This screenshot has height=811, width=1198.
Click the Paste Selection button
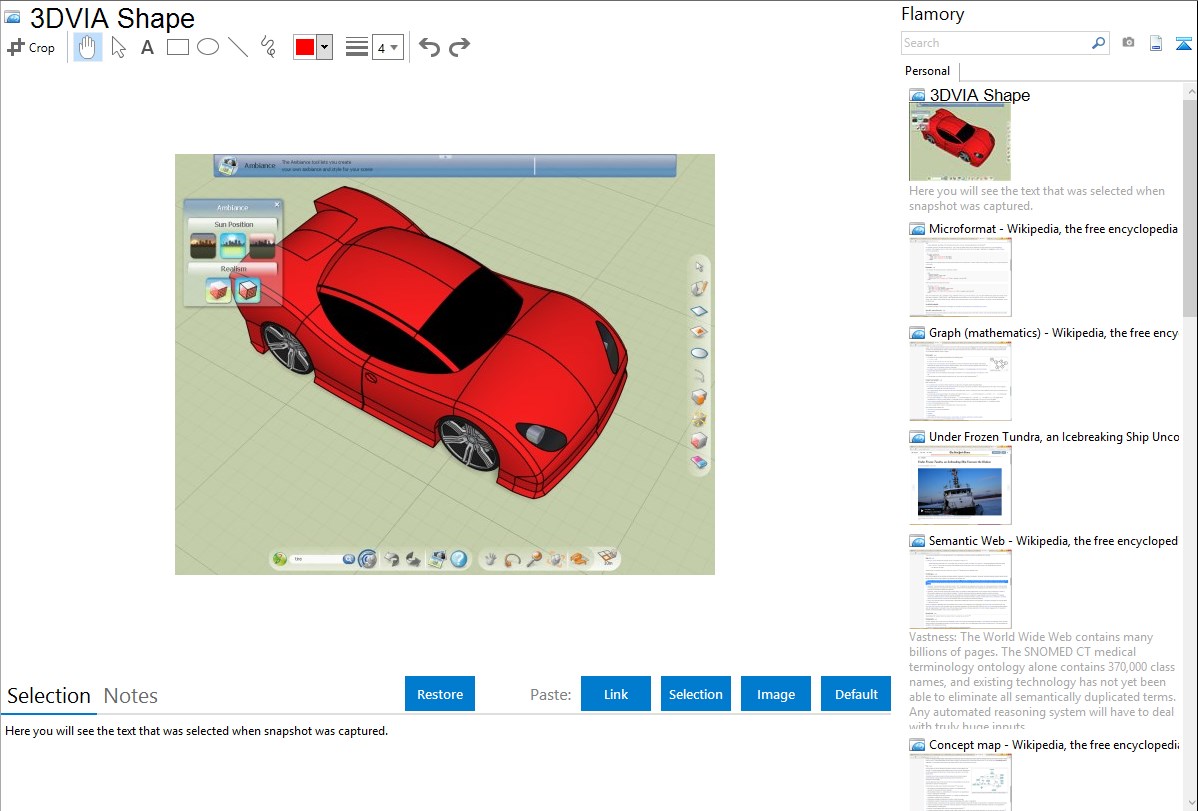(x=695, y=694)
